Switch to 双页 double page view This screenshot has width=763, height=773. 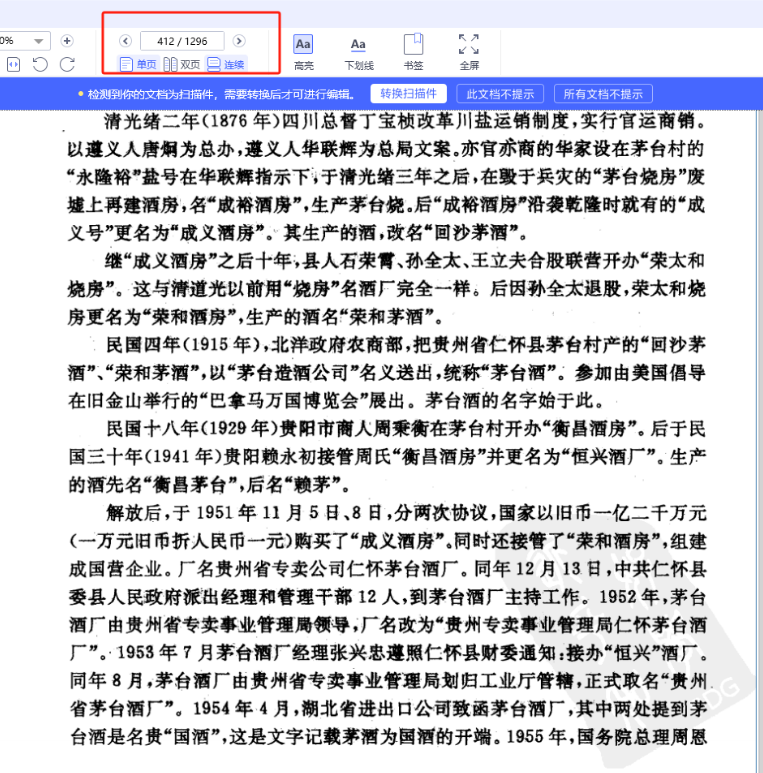[x=182, y=65]
